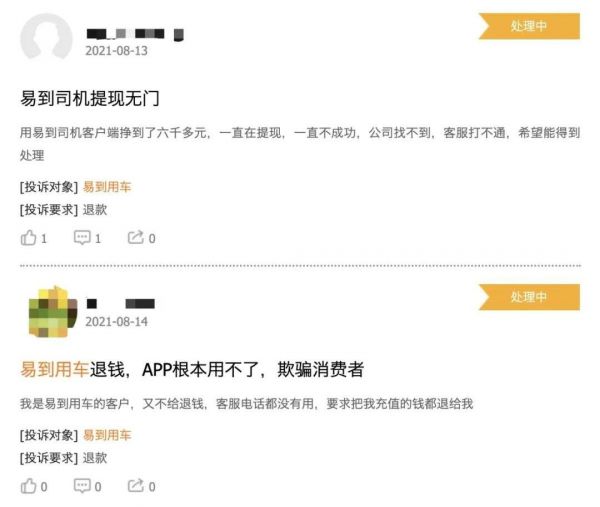
Task: Open second complaint username above 2021-08-14
Action: (x=121, y=304)
